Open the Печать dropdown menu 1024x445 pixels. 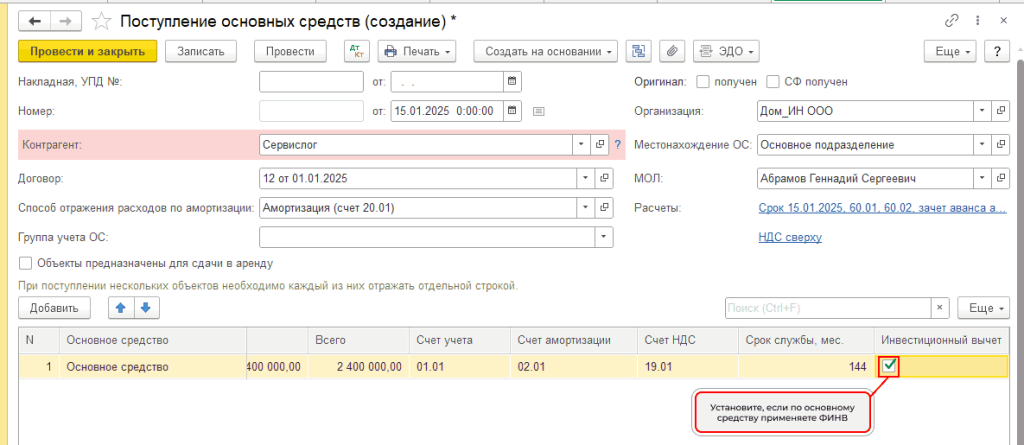click(x=417, y=52)
